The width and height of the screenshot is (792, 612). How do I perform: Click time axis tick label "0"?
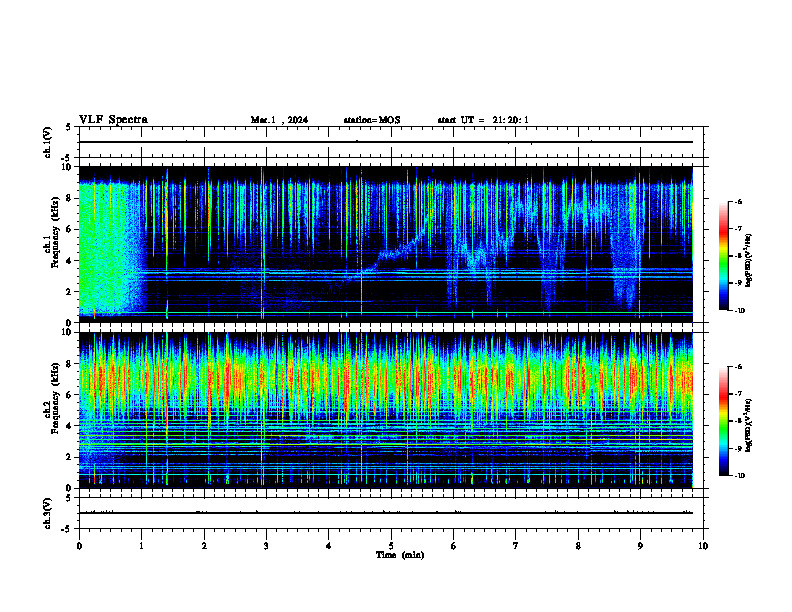coord(79,546)
